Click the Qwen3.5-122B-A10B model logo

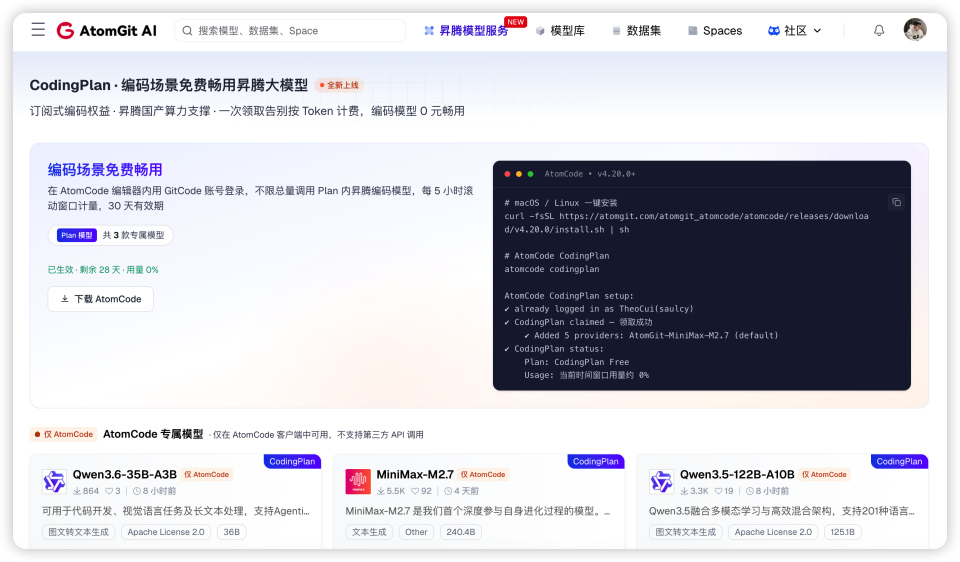click(x=661, y=481)
